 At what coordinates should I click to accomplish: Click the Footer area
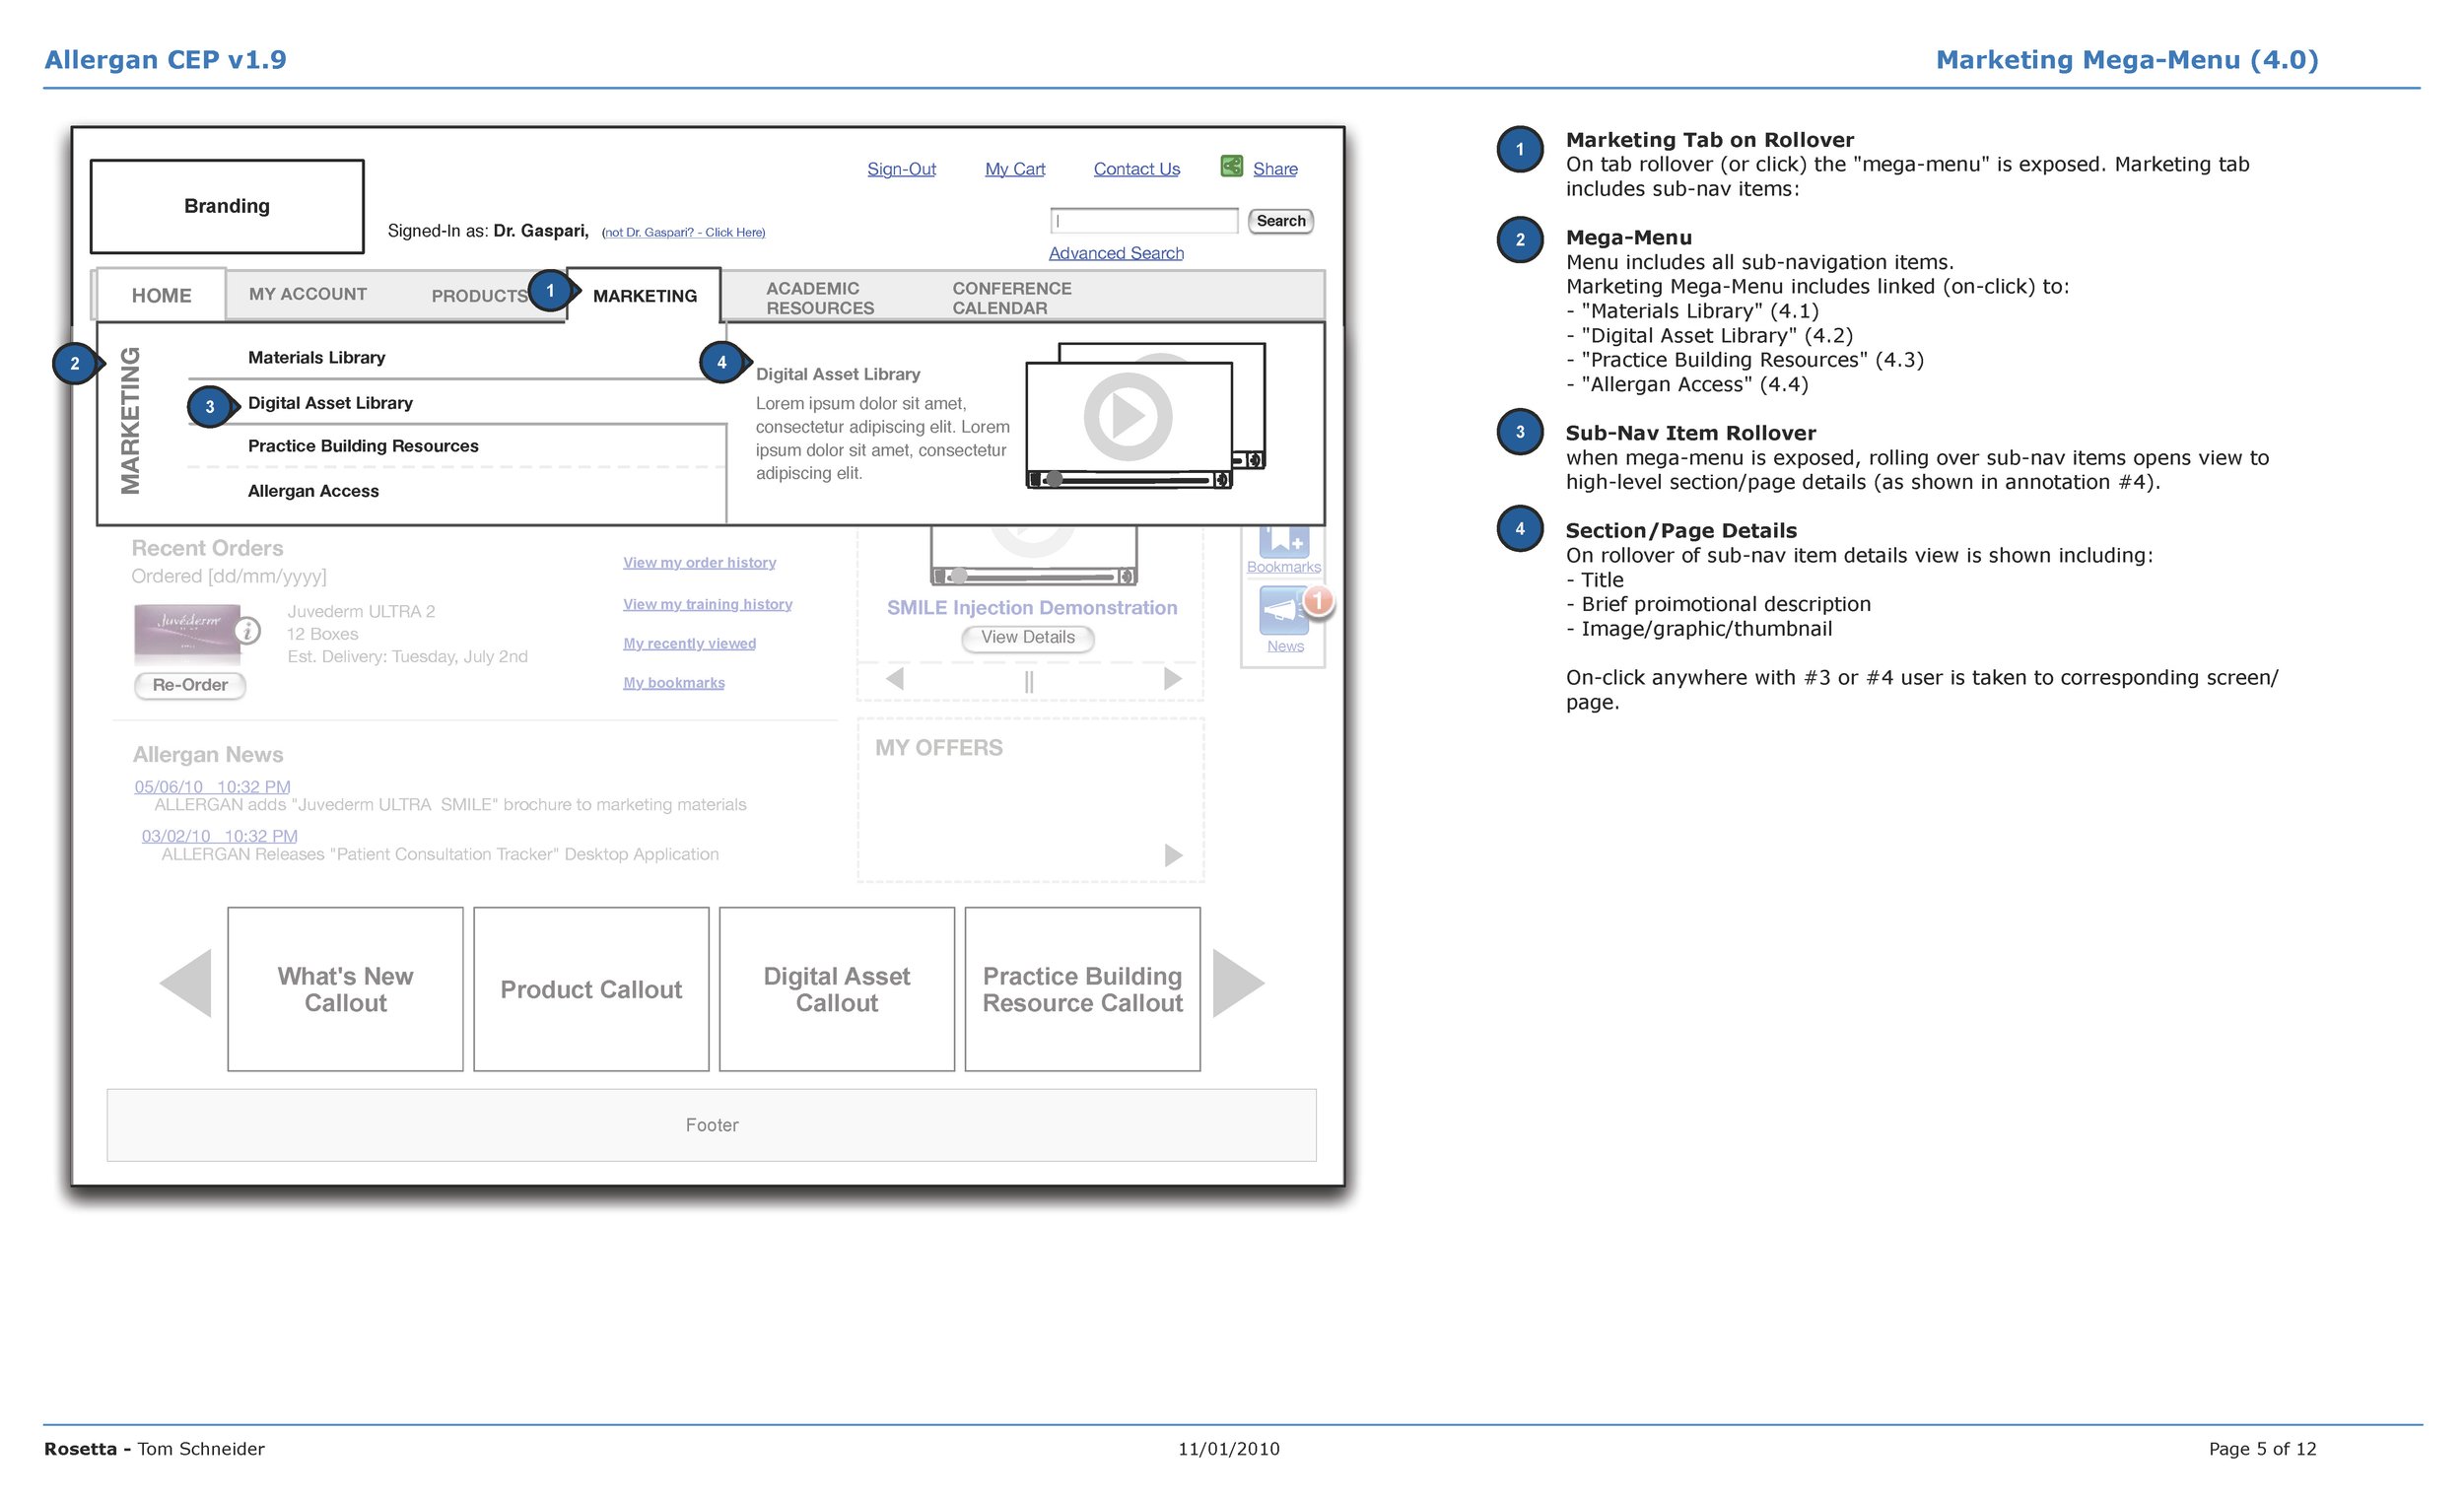coord(711,1125)
